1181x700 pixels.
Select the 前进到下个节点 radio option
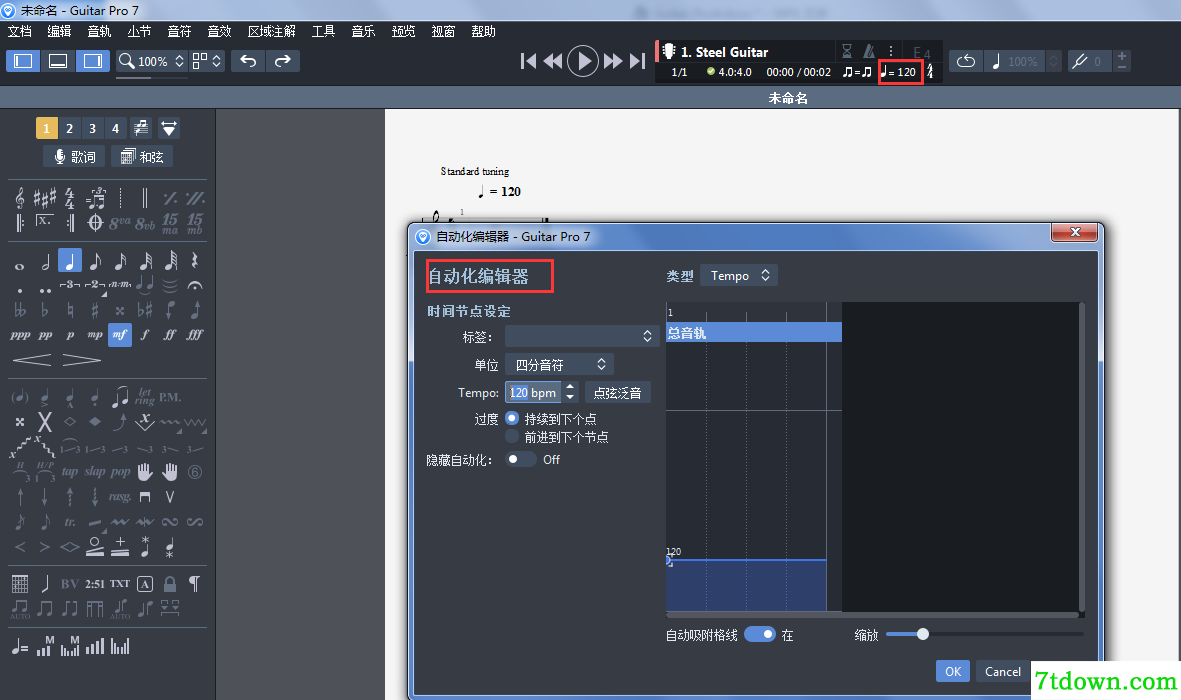512,436
